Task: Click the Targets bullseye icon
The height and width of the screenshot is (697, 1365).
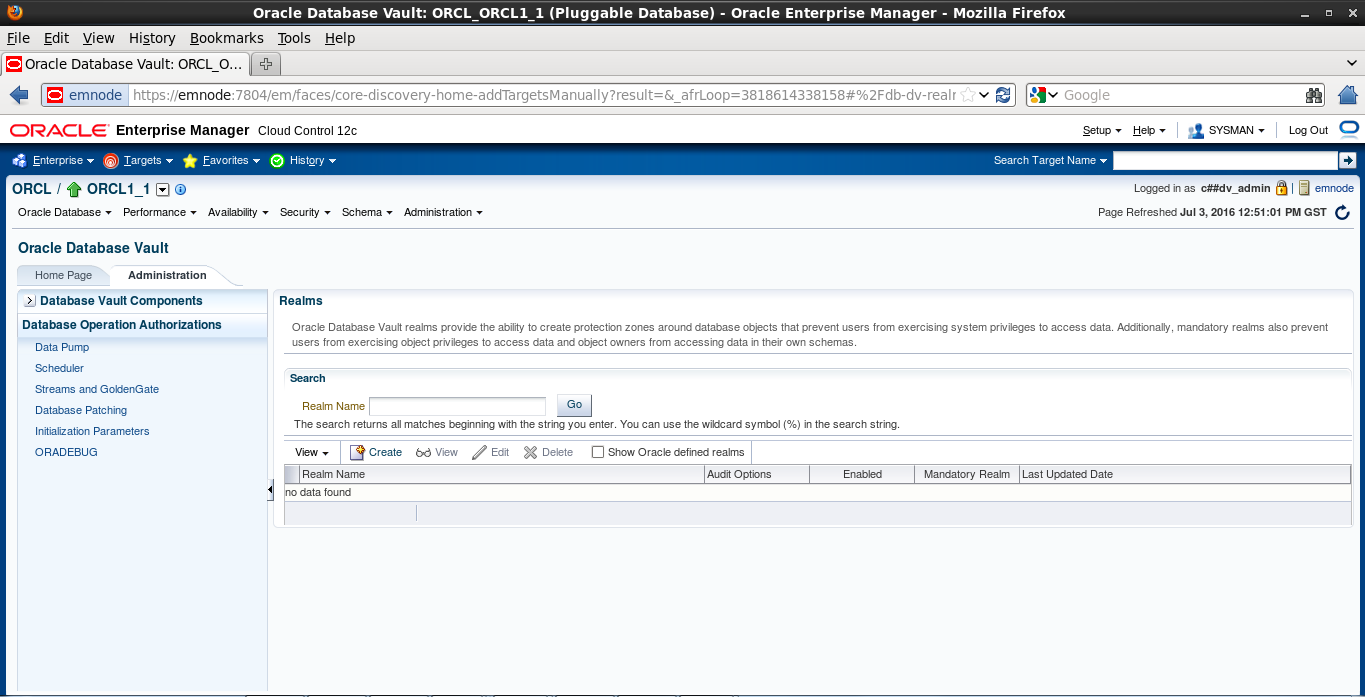Action: point(111,160)
